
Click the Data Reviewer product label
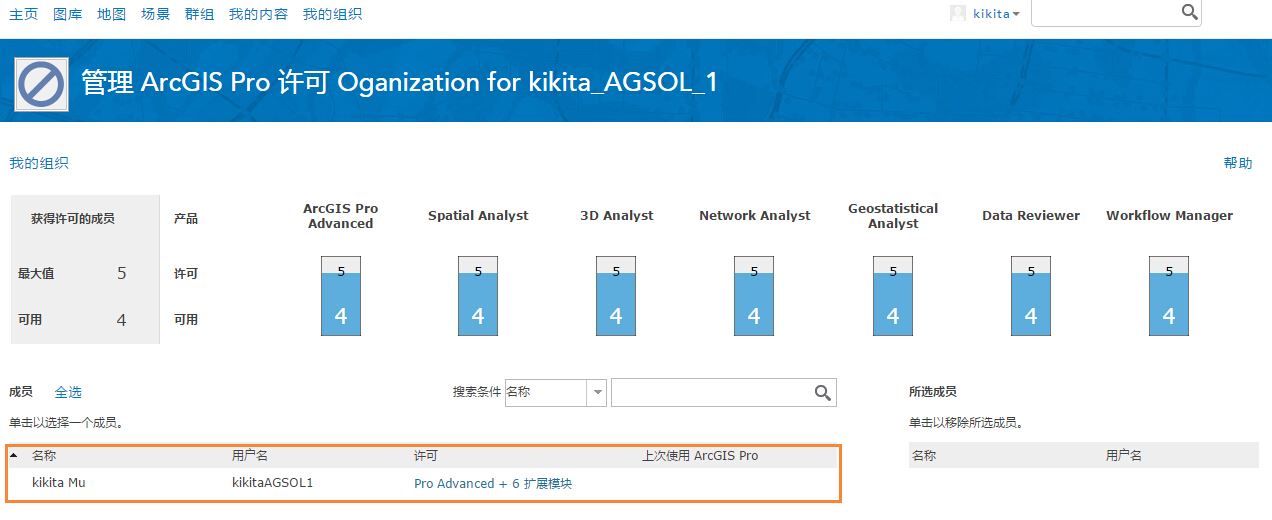[x=1031, y=216]
